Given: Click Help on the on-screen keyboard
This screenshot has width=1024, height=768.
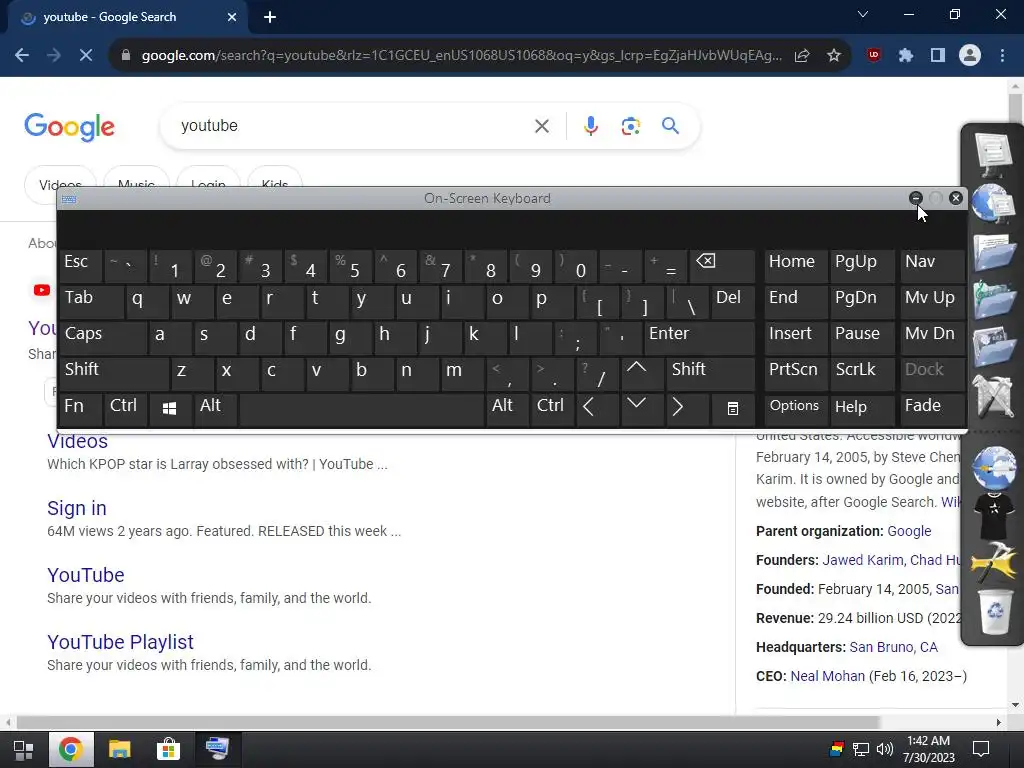Looking at the screenshot, I should (x=862, y=408).
